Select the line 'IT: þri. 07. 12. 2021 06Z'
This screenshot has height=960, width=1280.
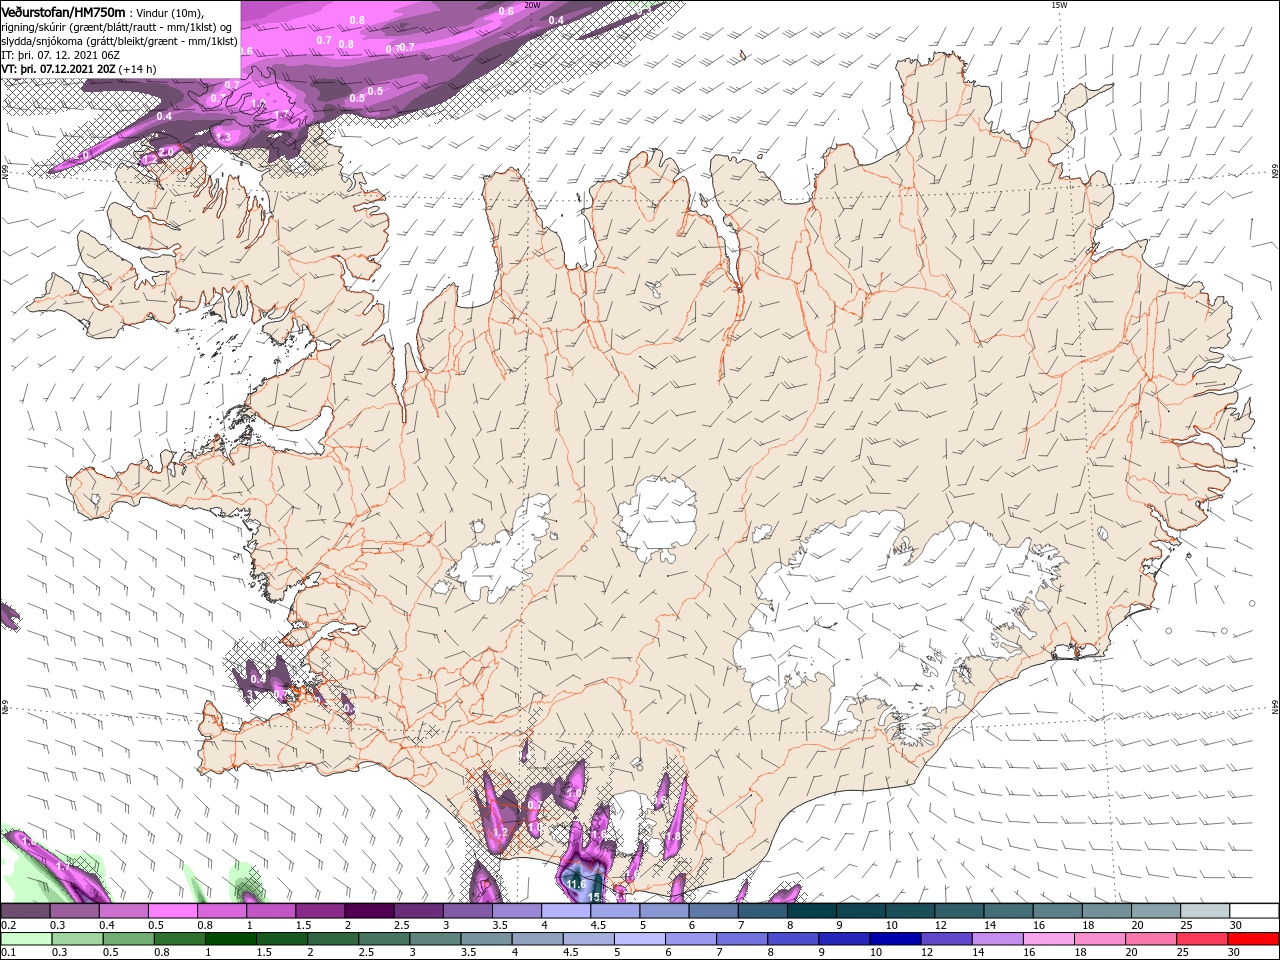pos(60,55)
